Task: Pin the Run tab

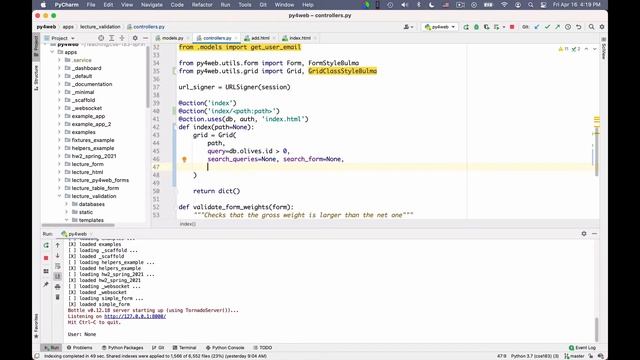Action: point(46,284)
